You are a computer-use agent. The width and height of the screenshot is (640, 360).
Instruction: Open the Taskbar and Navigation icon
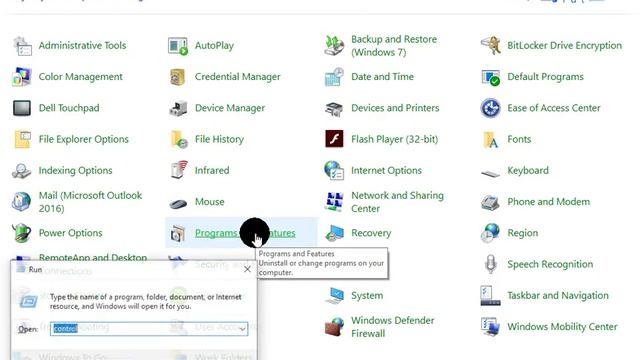pyautogui.click(x=491, y=296)
